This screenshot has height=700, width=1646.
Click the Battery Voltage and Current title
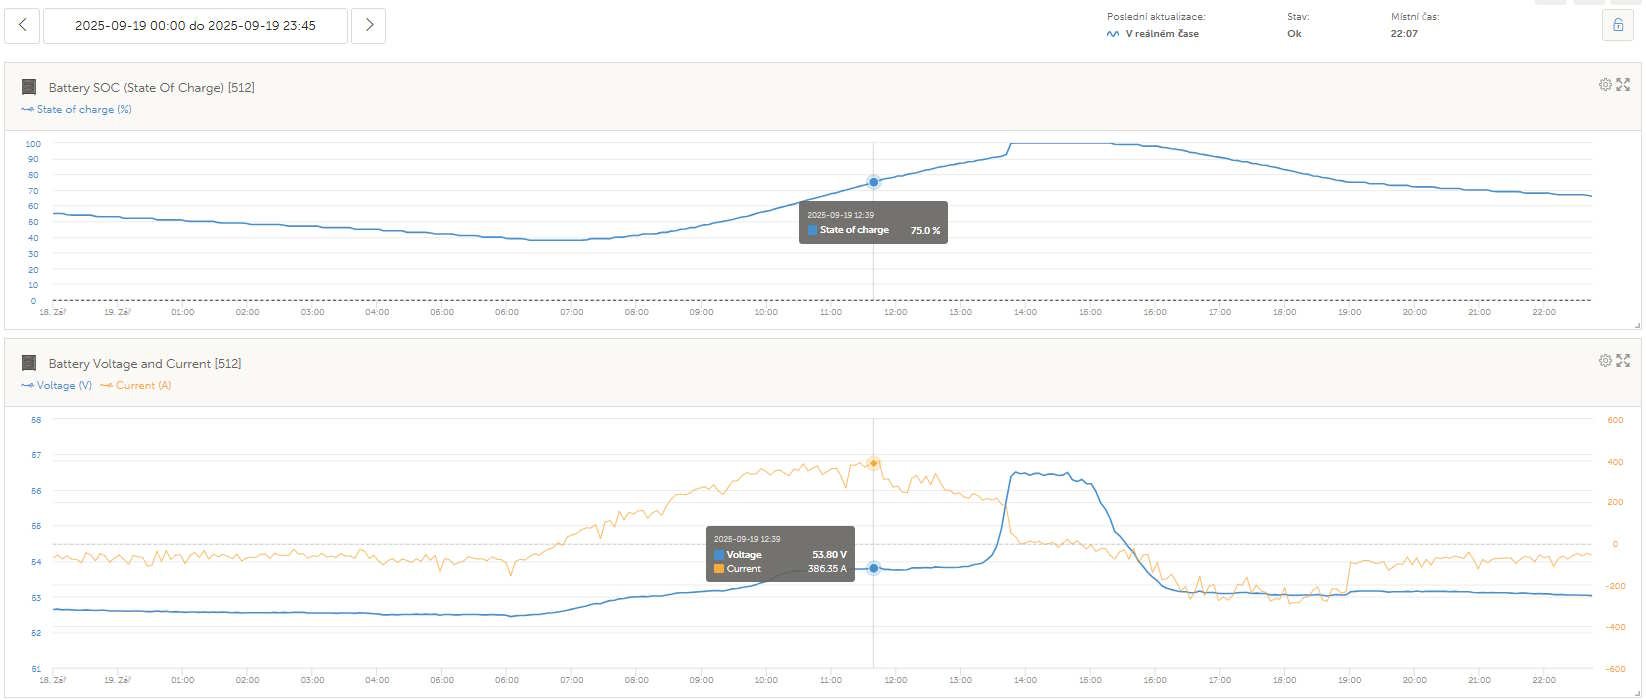tap(144, 364)
